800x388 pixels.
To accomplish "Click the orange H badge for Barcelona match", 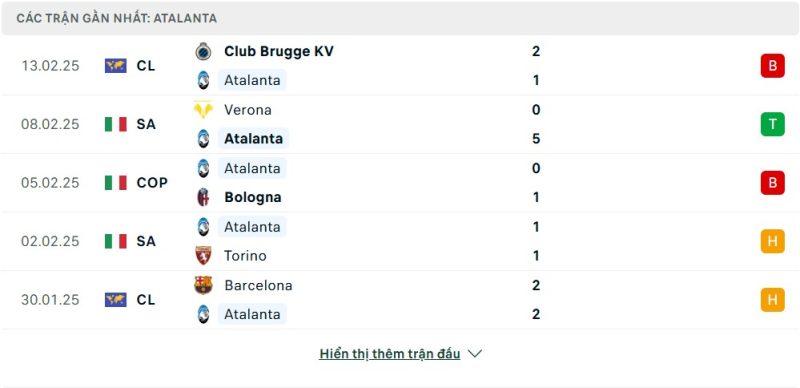I will (772, 300).
